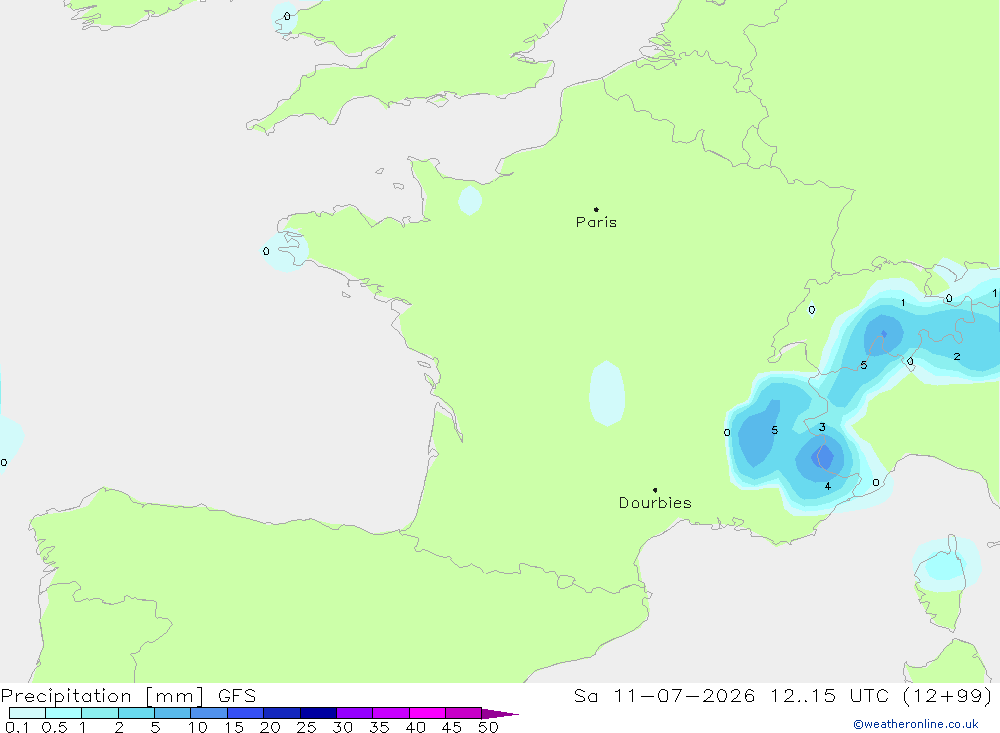Click the Paris city label
This screenshot has width=1000, height=733.
point(596,222)
